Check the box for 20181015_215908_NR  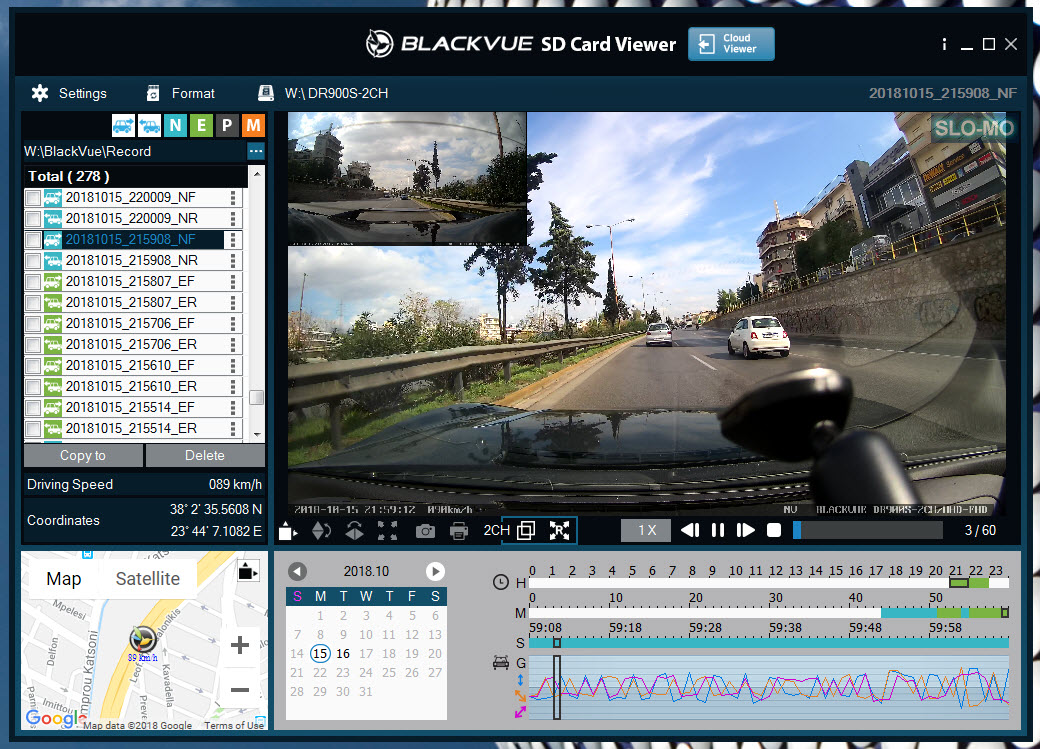[x=32, y=261]
